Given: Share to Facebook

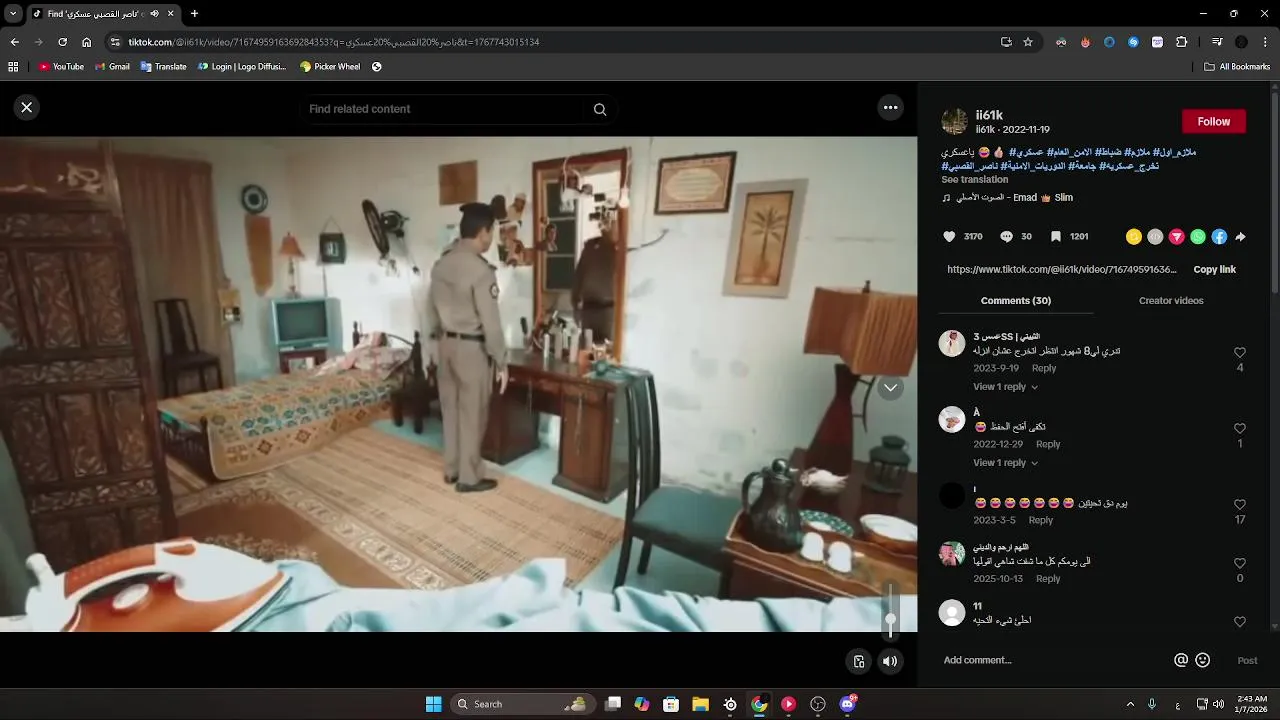Looking at the screenshot, I should click(1219, 237).
